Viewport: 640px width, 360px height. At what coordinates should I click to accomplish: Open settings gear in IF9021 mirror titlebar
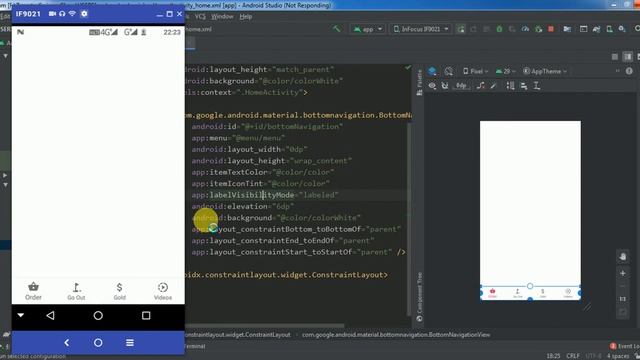[84, 13]
